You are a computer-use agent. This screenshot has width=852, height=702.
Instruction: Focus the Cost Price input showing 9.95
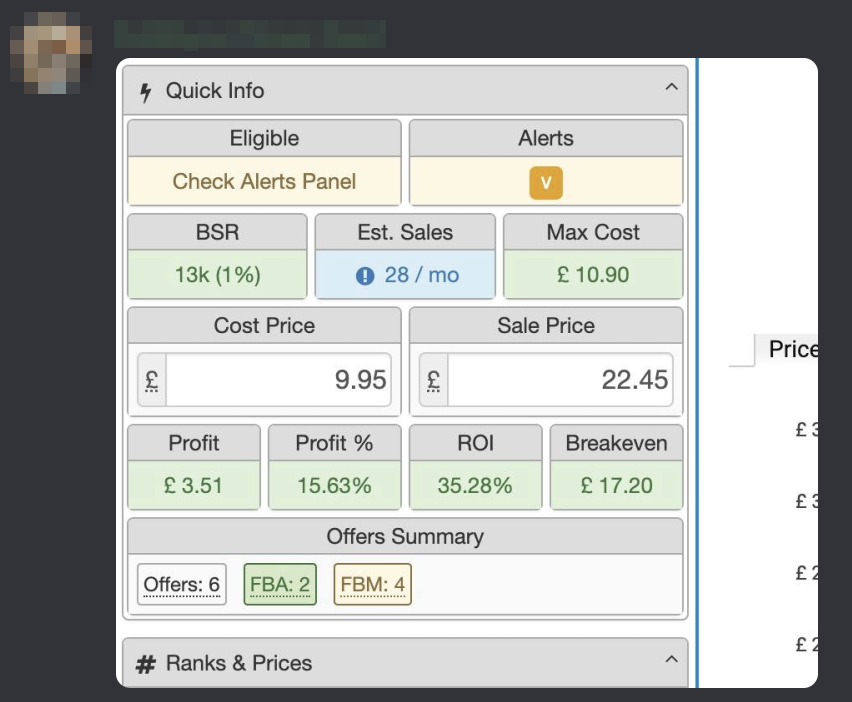click(x=279, y=380)
